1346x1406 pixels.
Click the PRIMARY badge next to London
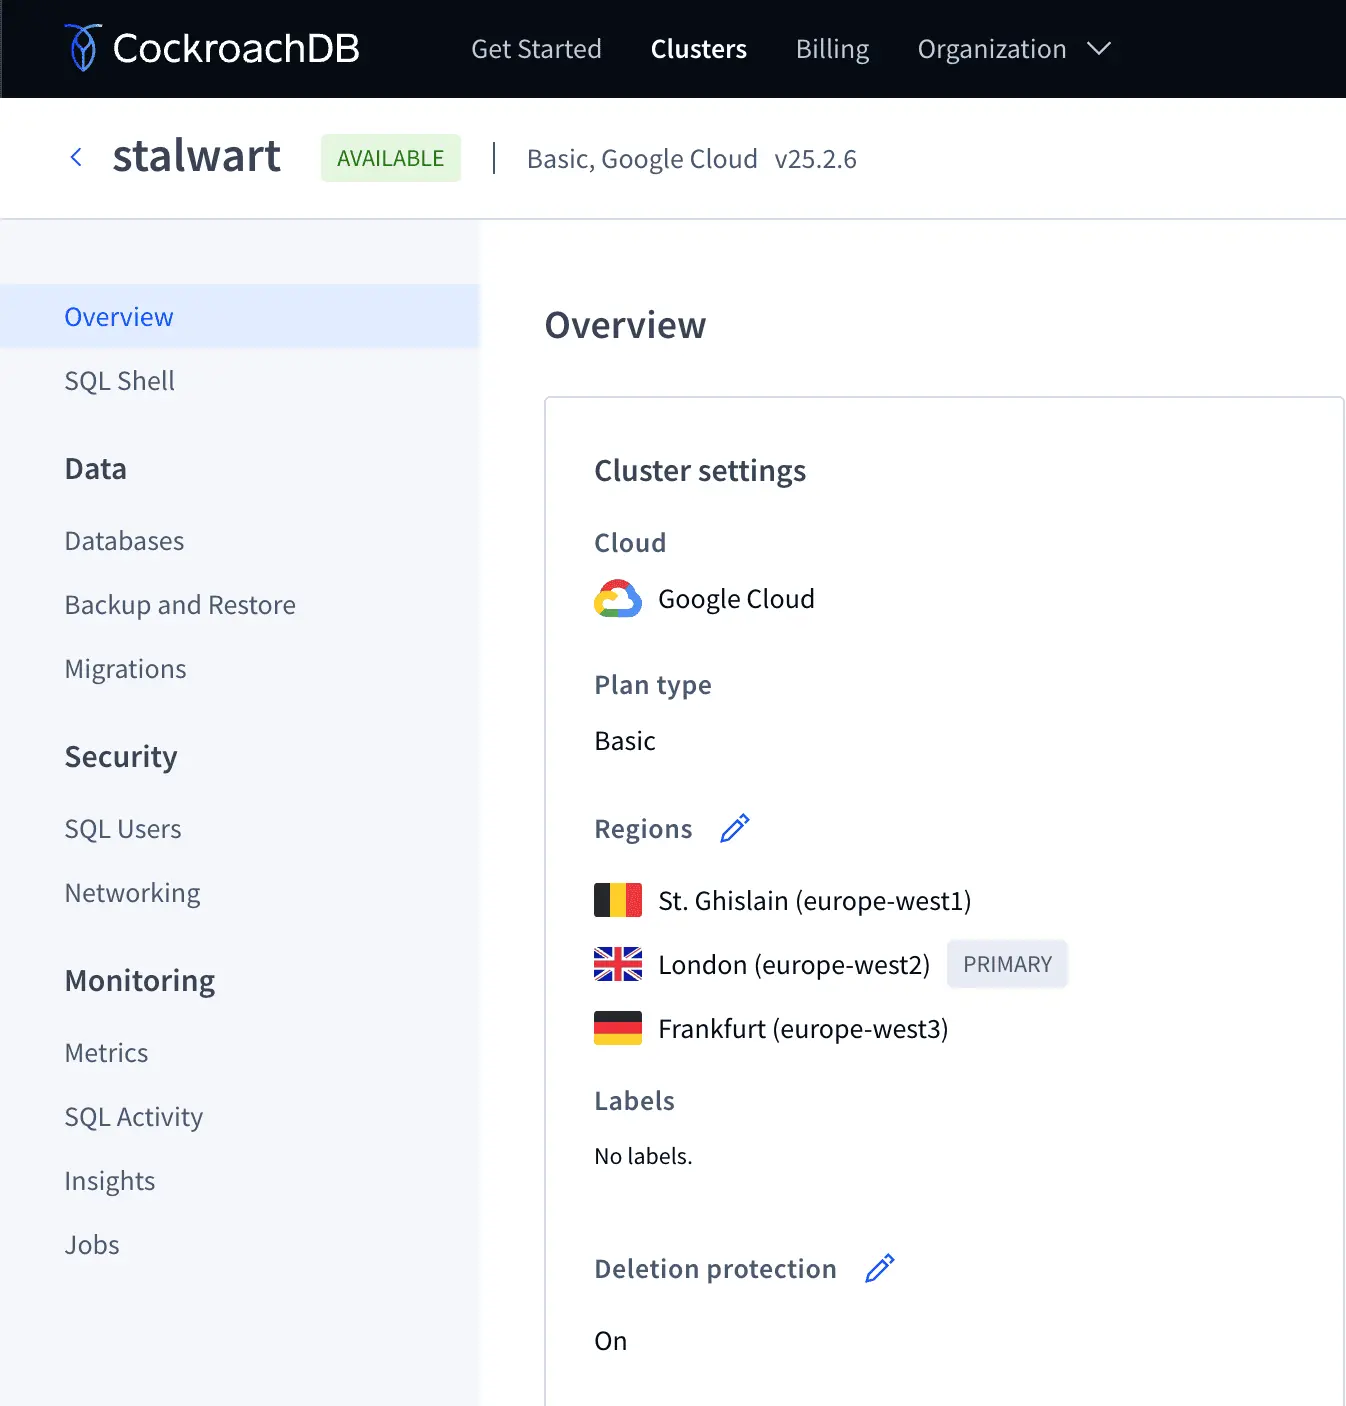click(1007, 964)
